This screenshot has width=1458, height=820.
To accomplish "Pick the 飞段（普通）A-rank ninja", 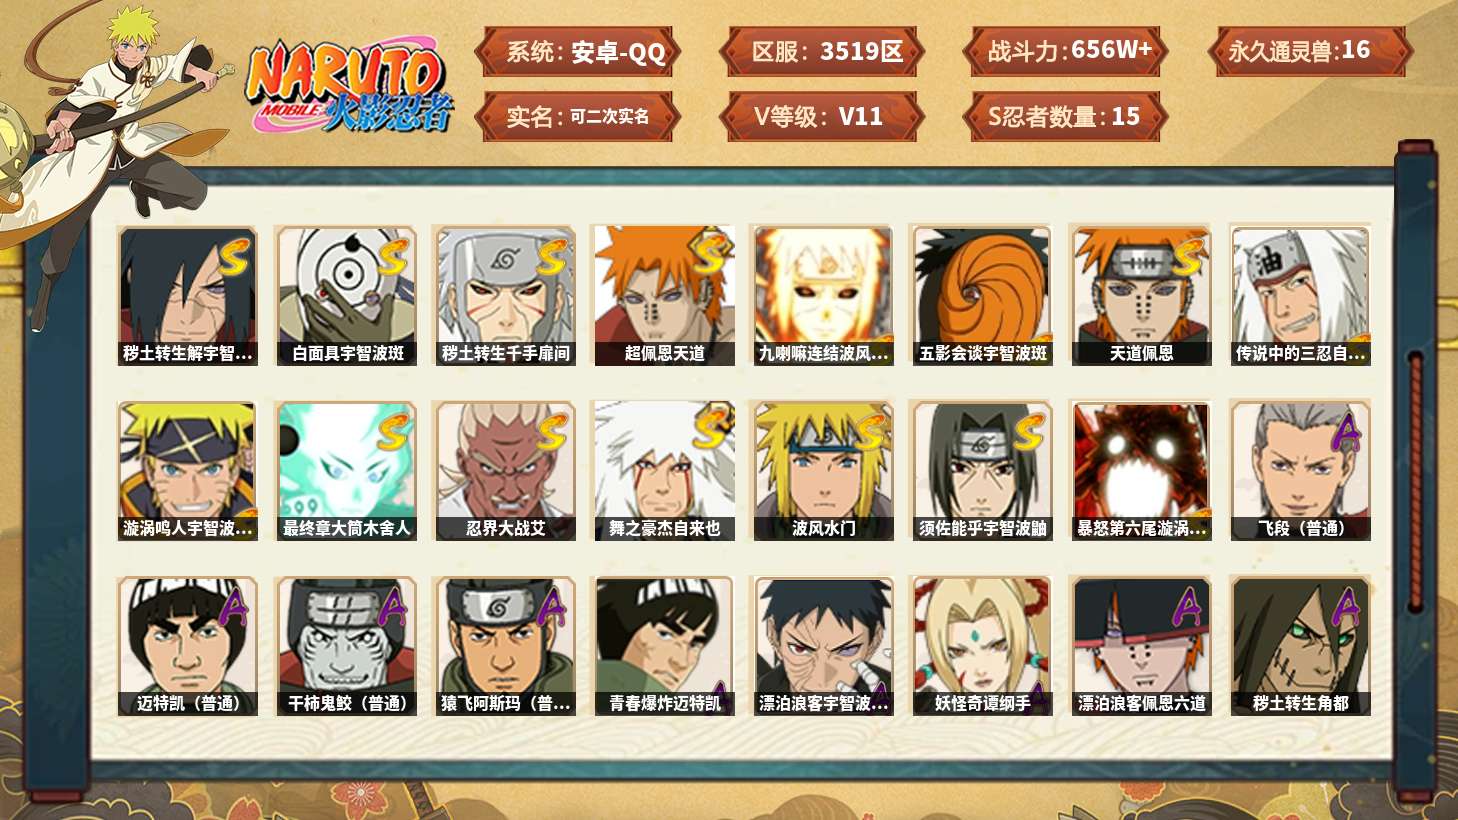I will (x=1301, y=471).
